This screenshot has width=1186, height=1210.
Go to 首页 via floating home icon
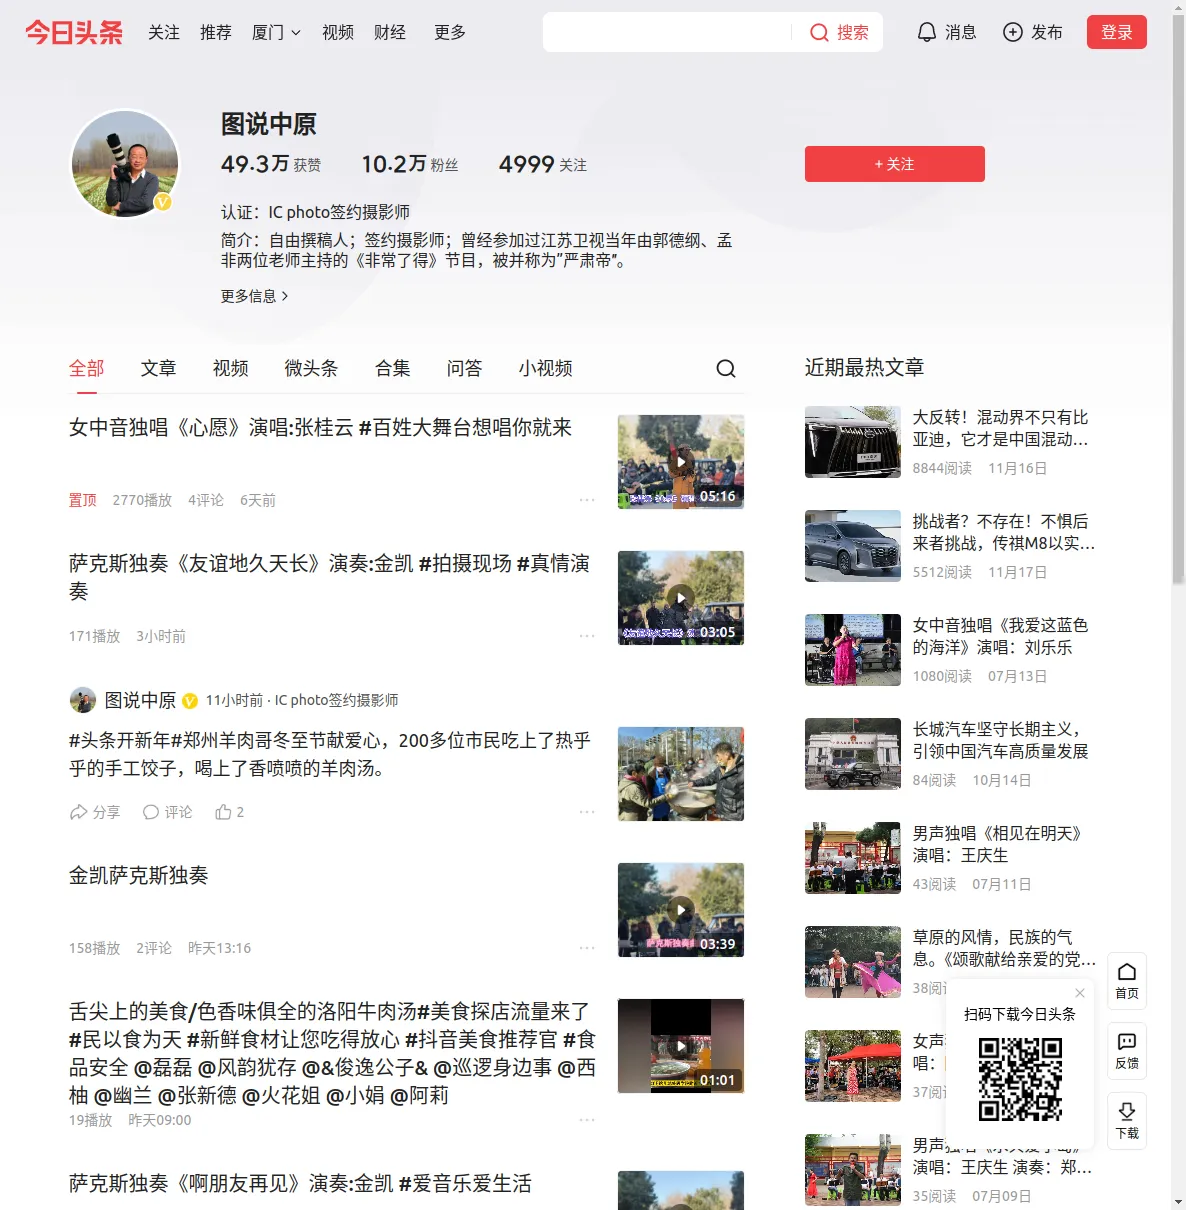1127,981
